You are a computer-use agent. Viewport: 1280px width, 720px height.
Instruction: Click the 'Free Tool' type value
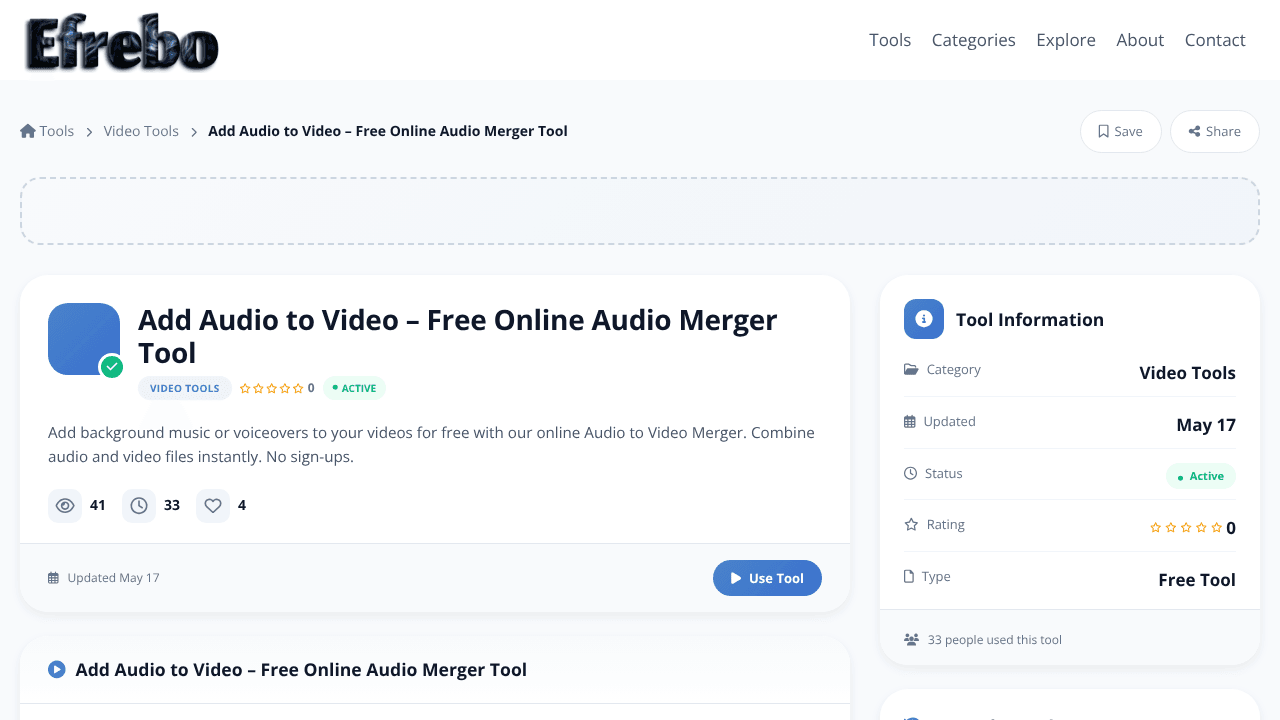pos(1197,580)
